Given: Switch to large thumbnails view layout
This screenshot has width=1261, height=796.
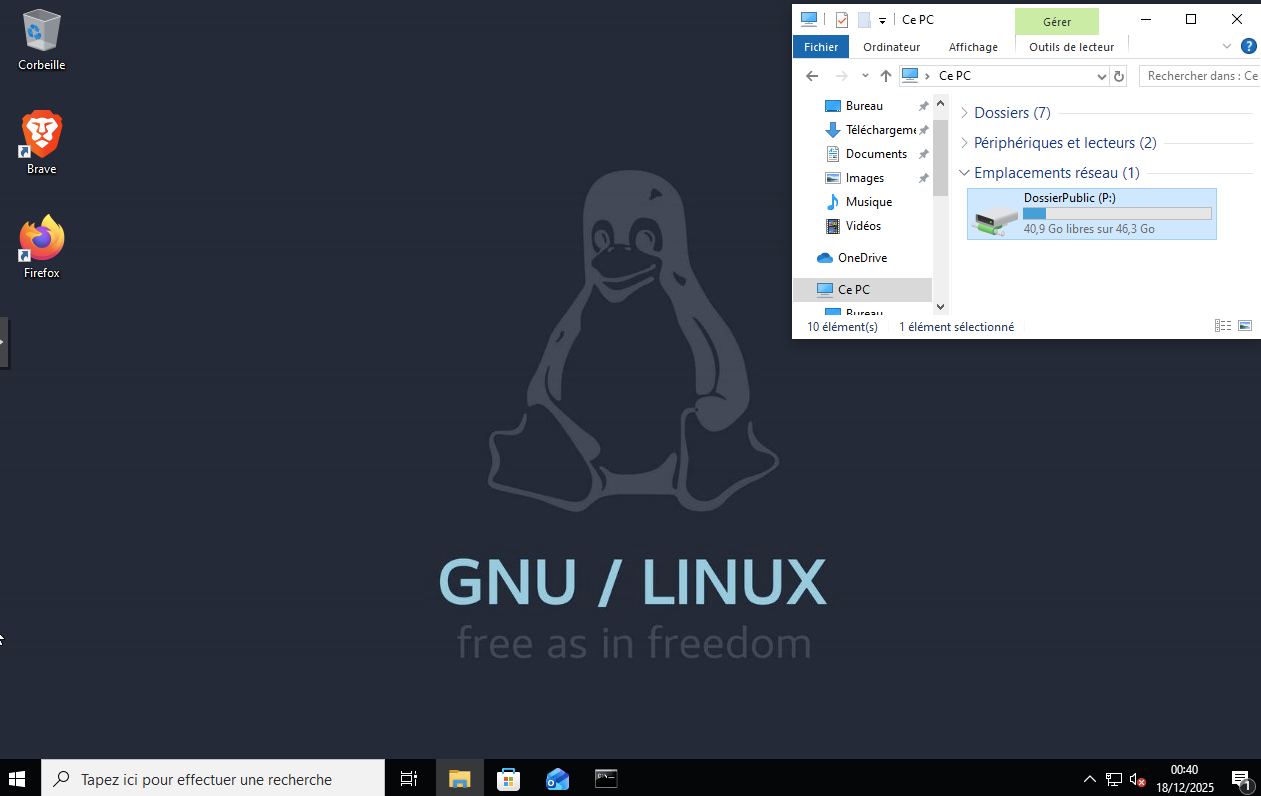Looking at the screenshot, I should [x=1245, y=326].
